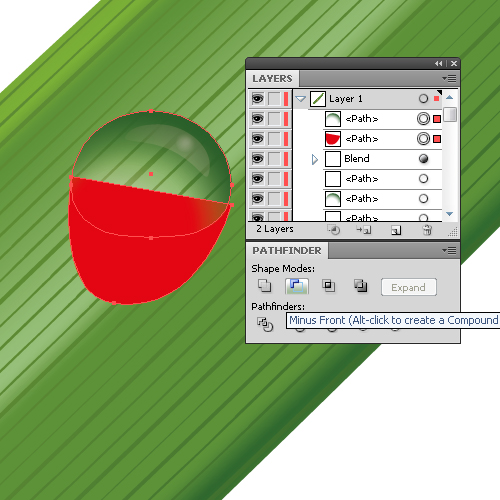The height and width of the screenshot is (500, 500).
Task: Click the Divide pathfinder icon
Action: 265,324
